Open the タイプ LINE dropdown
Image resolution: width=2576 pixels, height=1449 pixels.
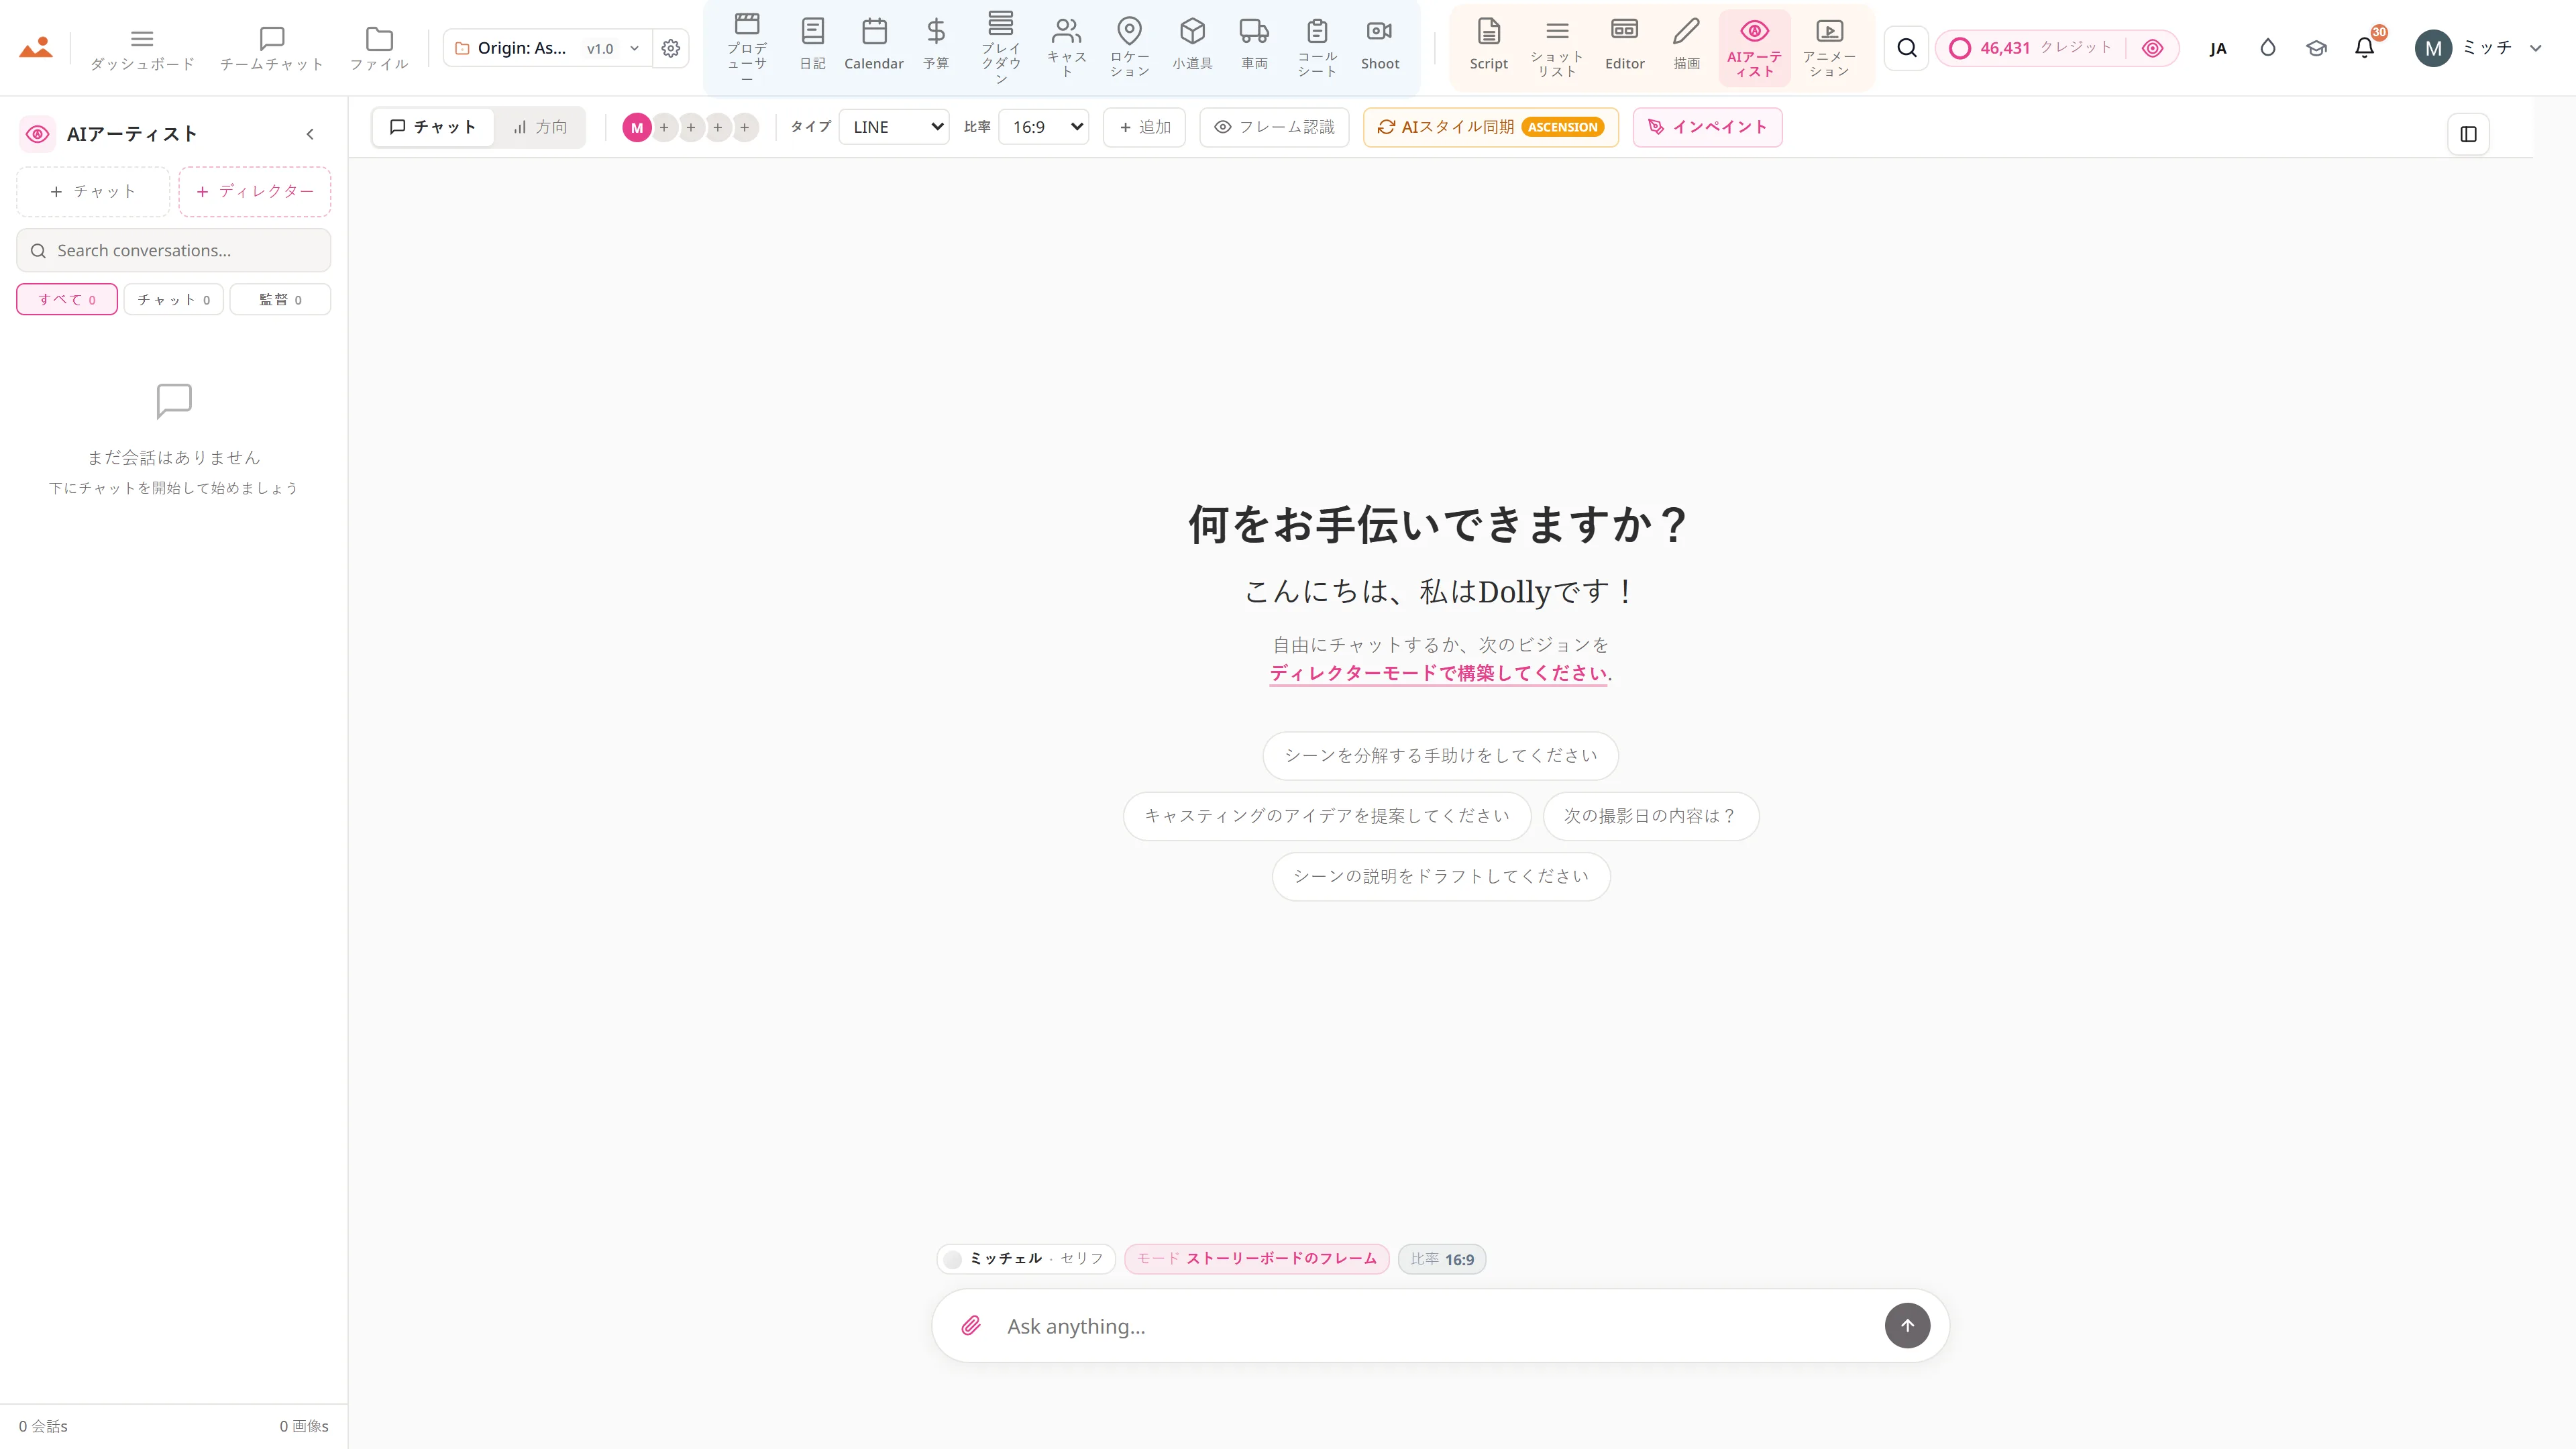[894, 127]
